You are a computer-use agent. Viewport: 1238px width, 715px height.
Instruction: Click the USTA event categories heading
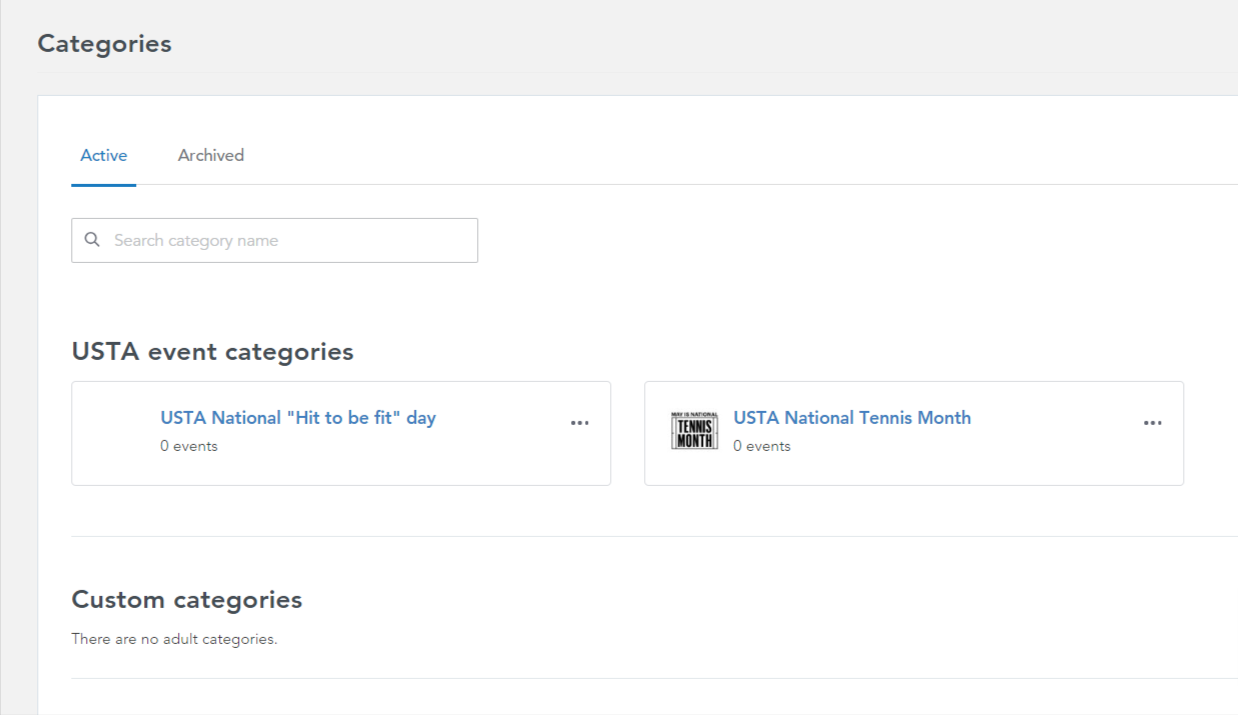(213, 352)
